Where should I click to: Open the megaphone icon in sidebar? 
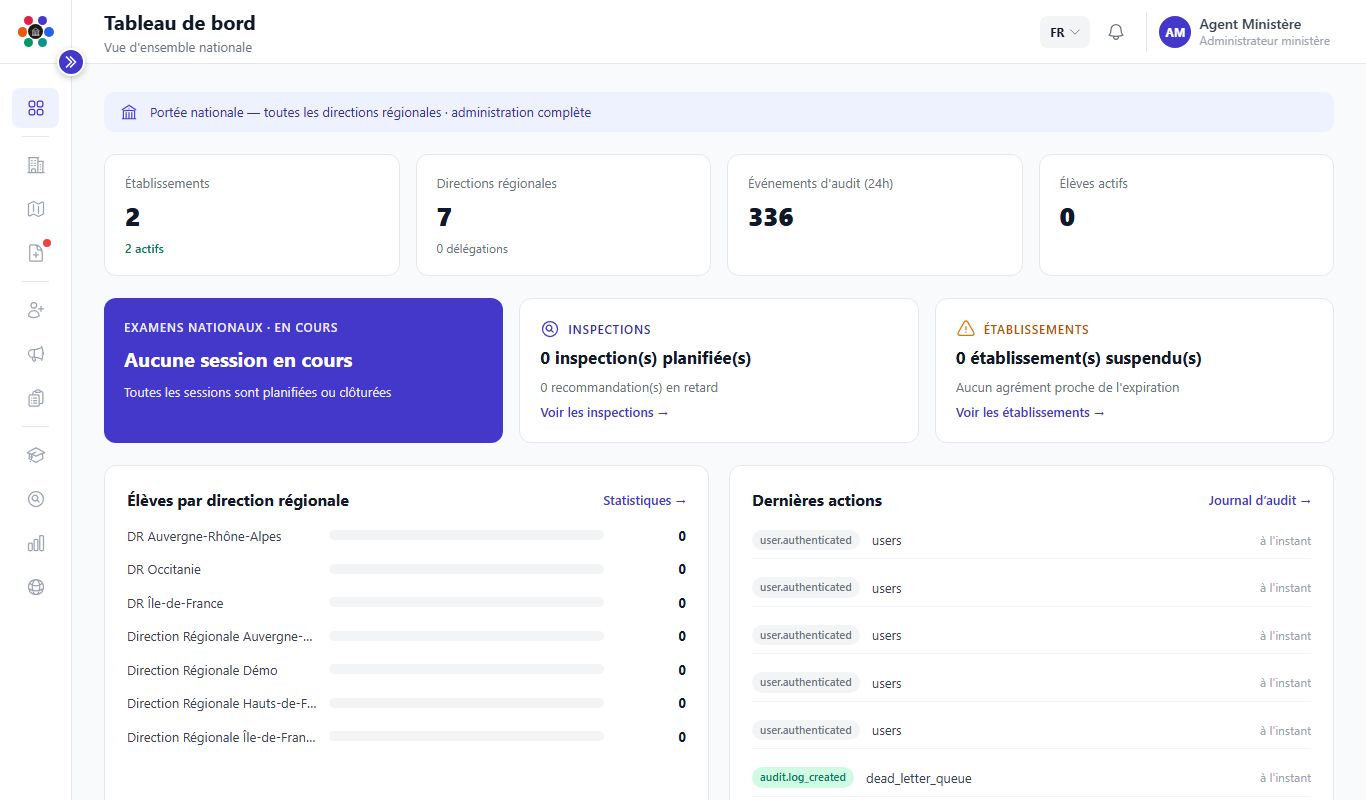[x=36, y=355]
